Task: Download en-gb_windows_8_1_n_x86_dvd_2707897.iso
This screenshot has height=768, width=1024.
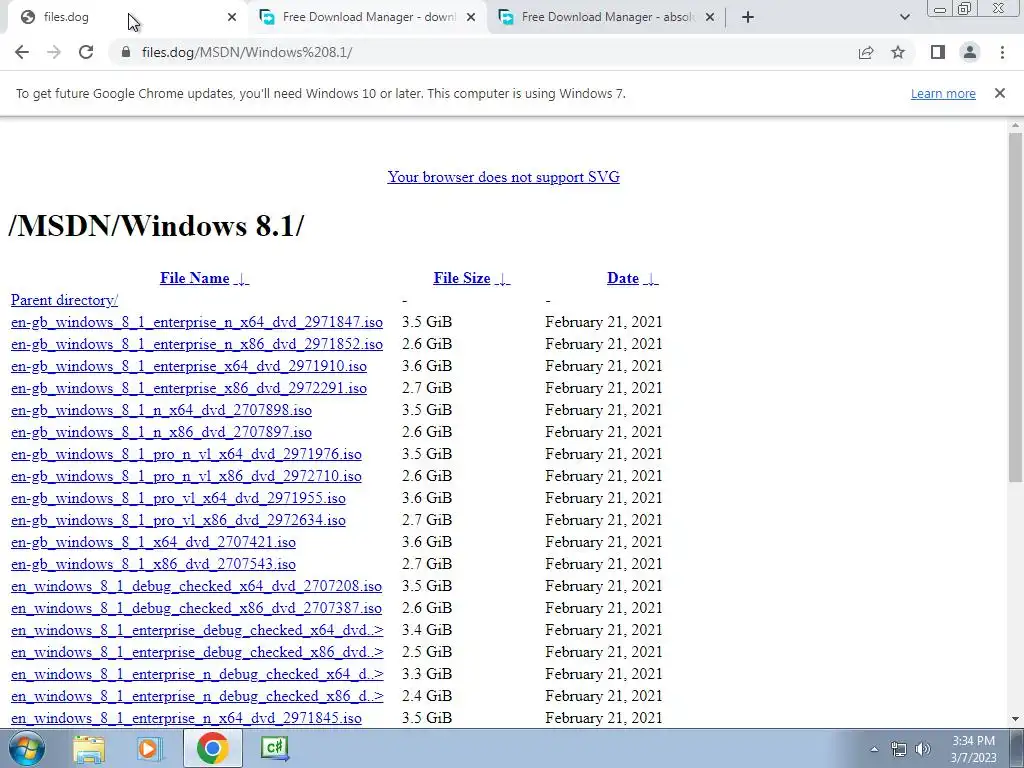Action: [x=161, y=432]
